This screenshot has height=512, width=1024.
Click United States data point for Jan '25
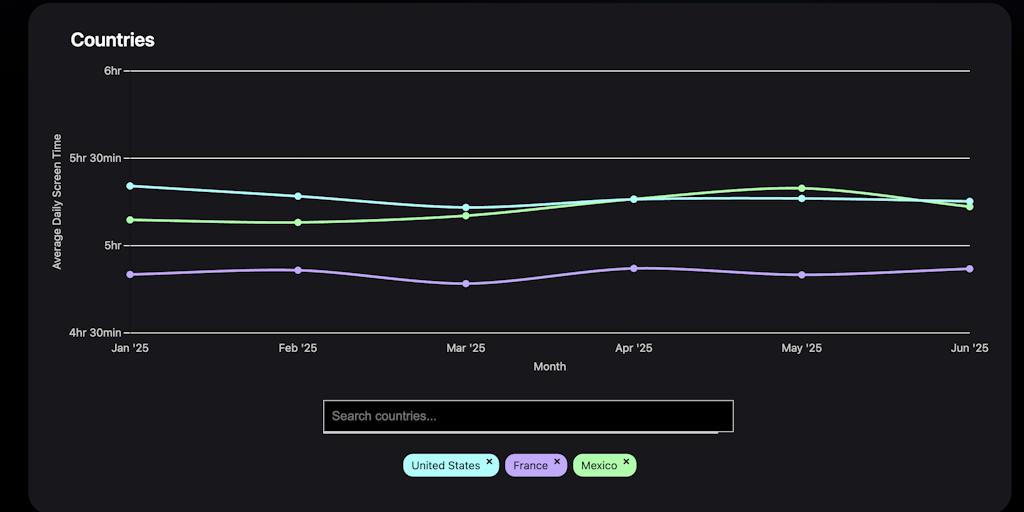(x=130, y=186)
